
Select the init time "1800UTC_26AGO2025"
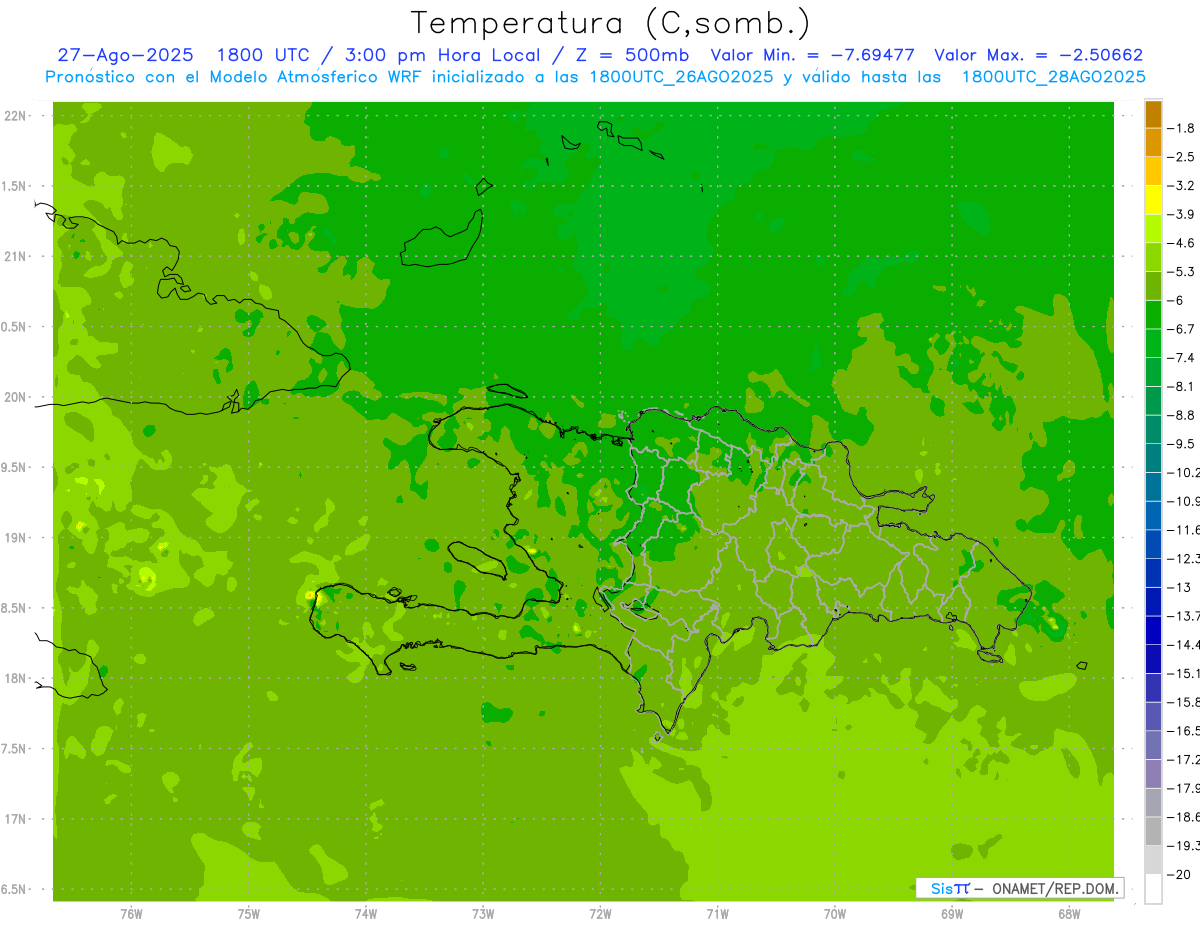coord(681,77)
